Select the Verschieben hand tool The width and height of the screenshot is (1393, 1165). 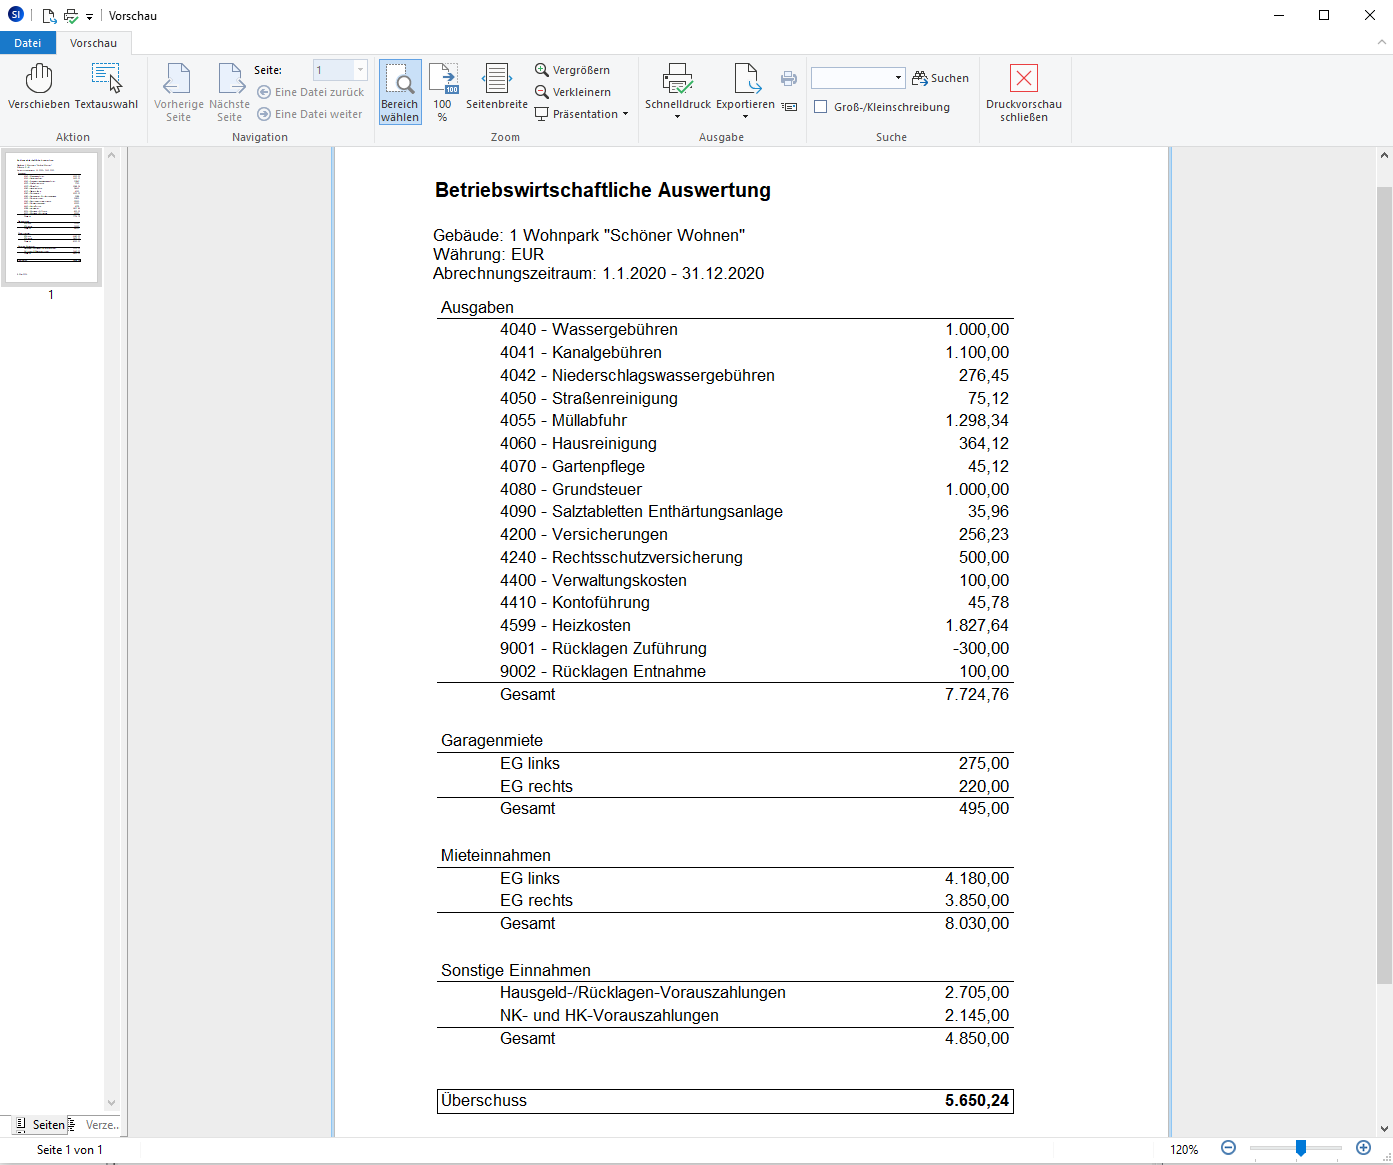39,87
